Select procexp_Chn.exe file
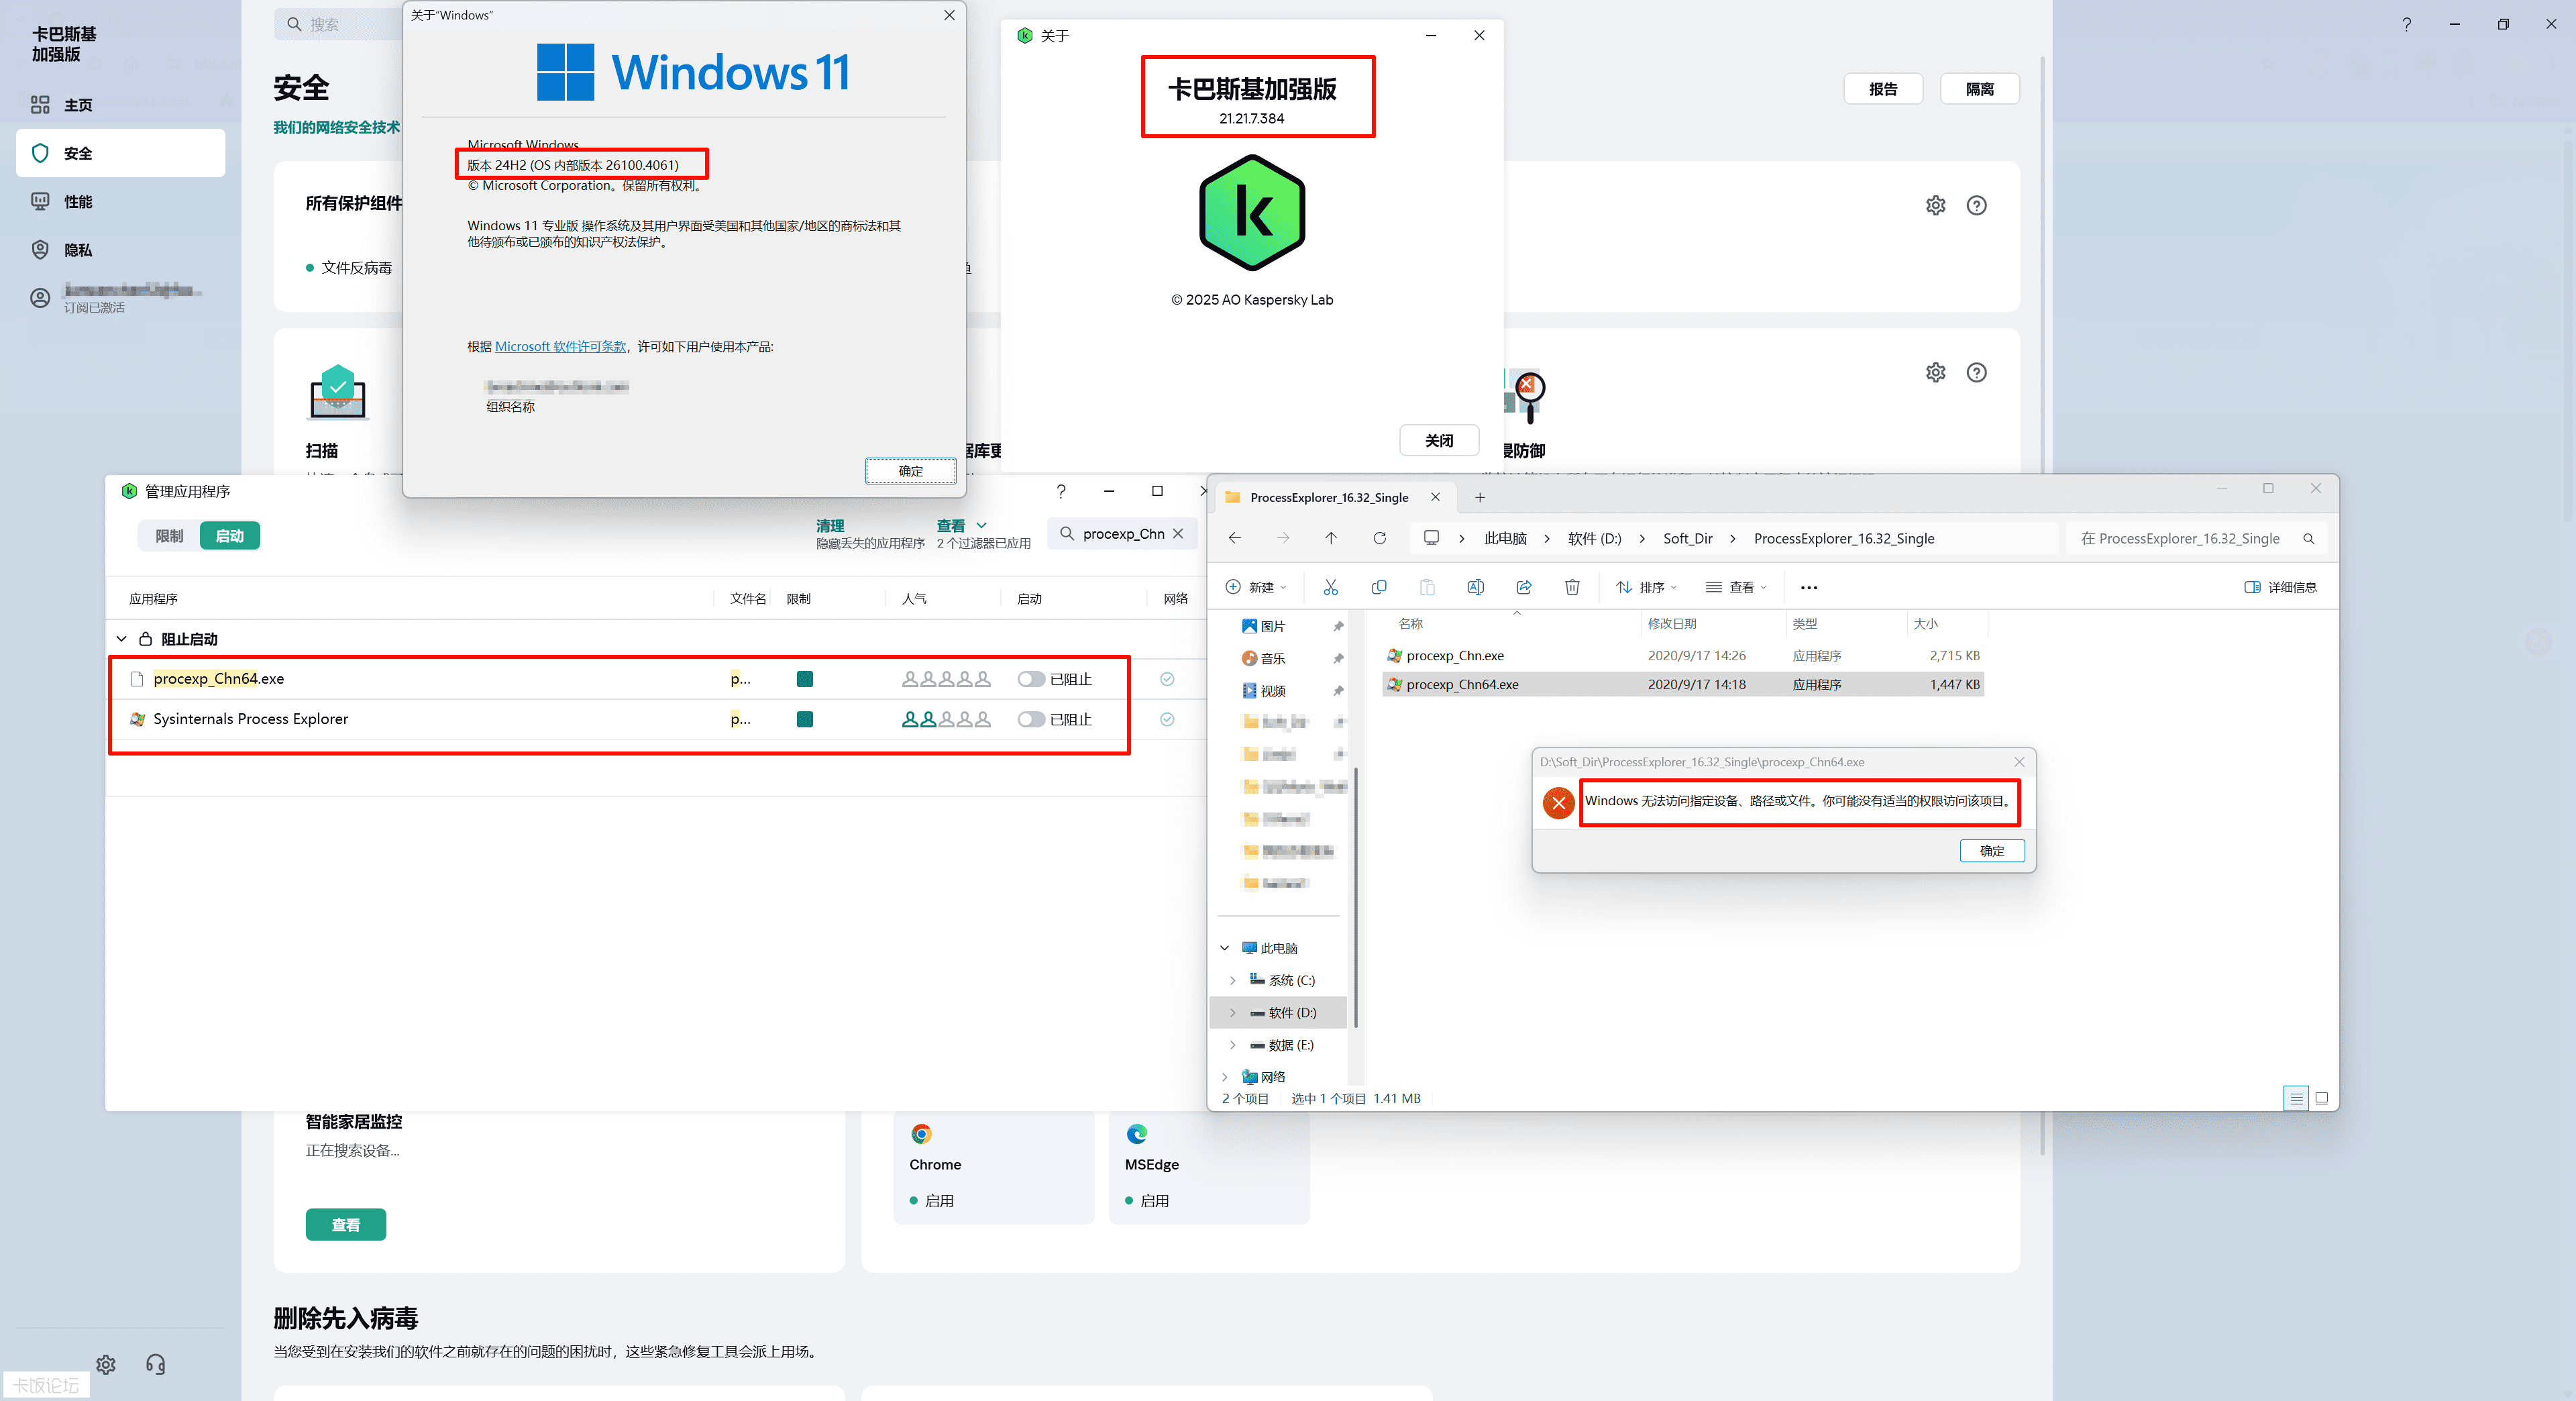Image resolution: width=2576 pixels, height=1401 pixels. [x=1682, y=656]
